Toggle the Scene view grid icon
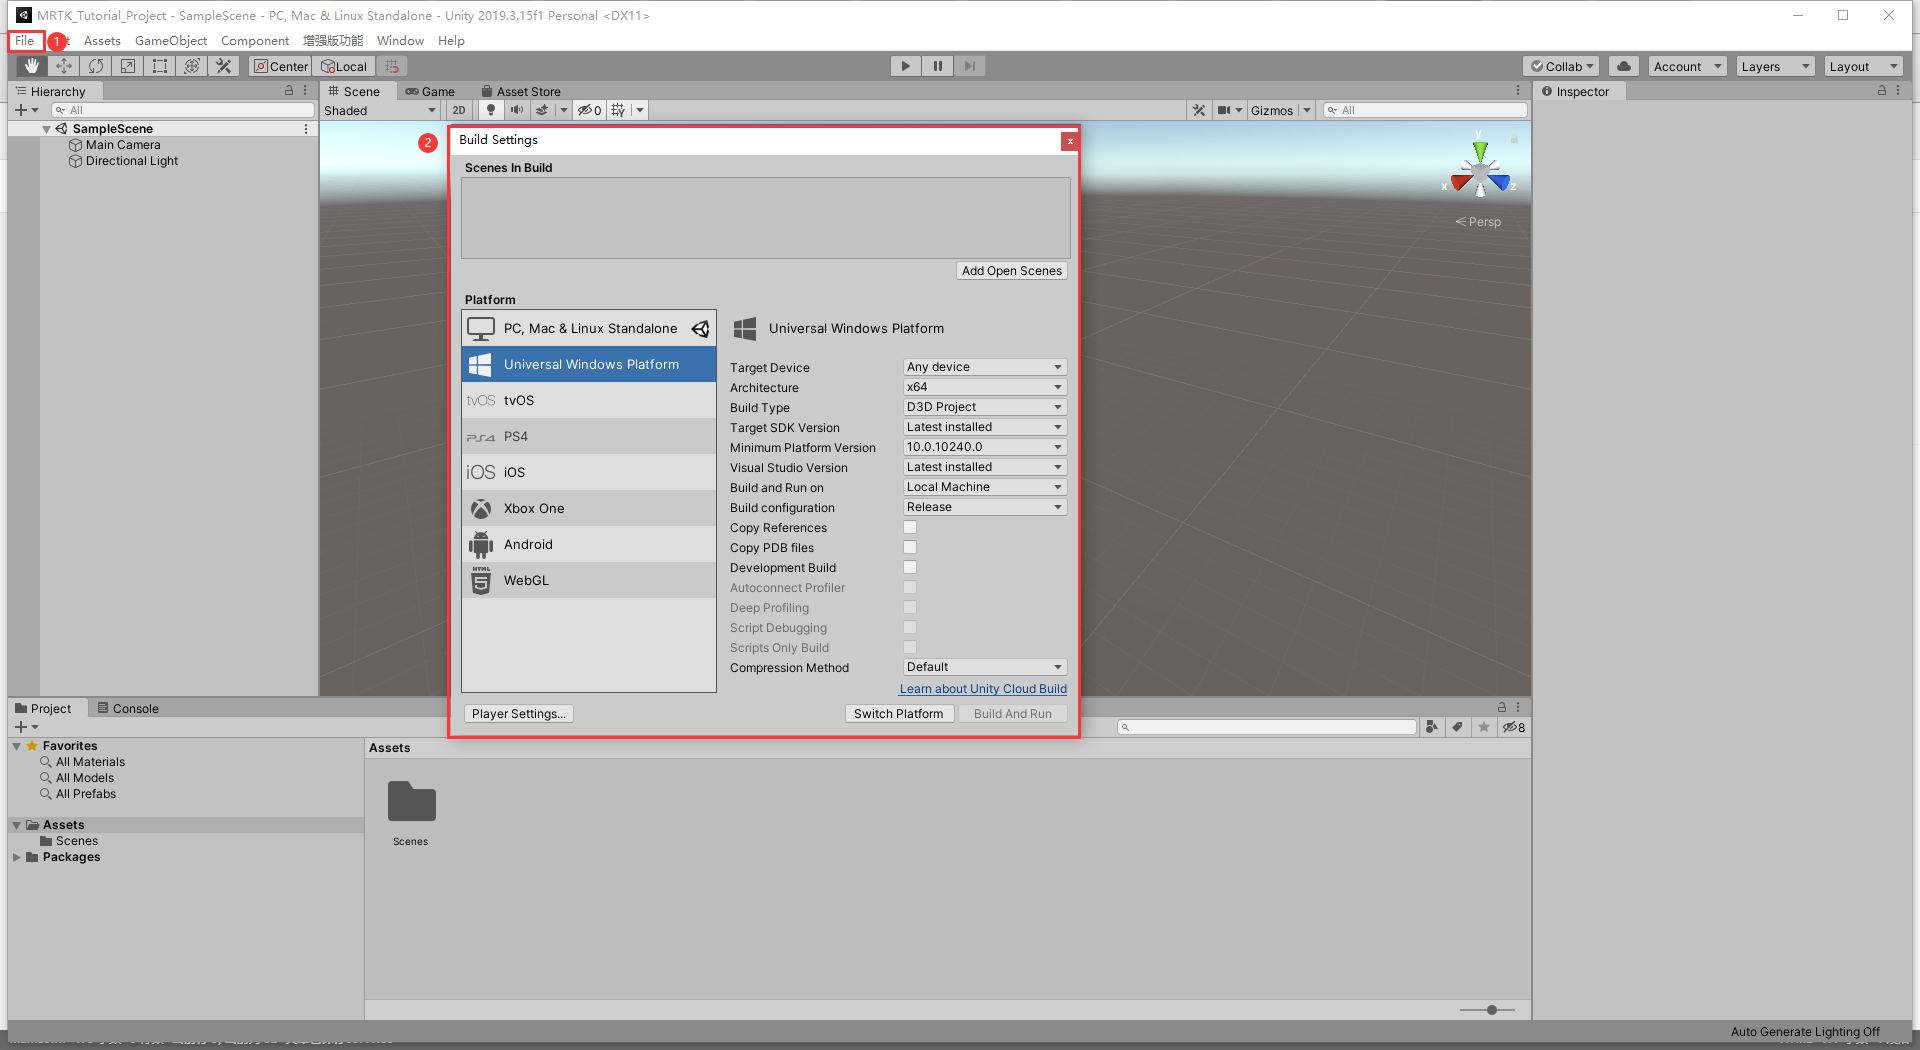The width and height of the screenshot is (1920, 1050). click(618, 110)
